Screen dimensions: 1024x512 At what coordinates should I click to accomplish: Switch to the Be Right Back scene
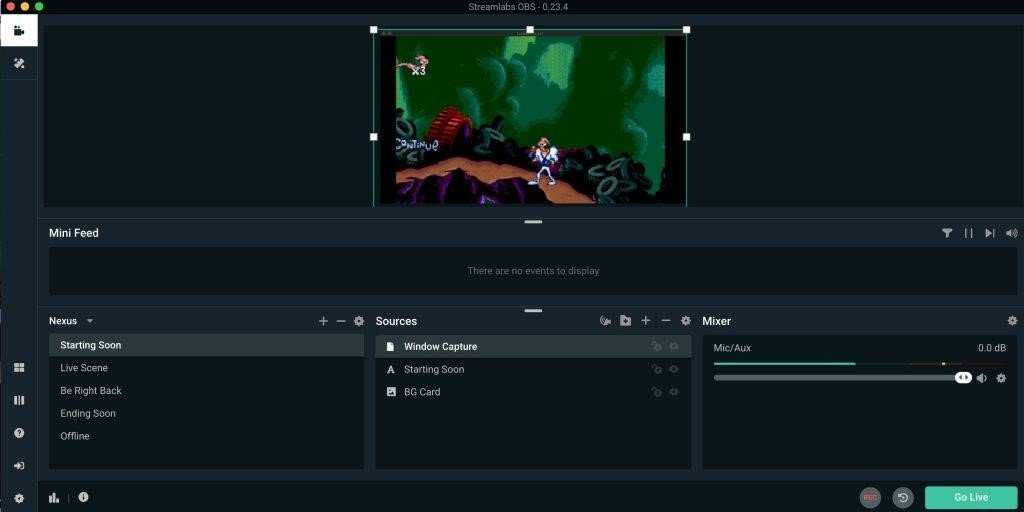[91, 391]
